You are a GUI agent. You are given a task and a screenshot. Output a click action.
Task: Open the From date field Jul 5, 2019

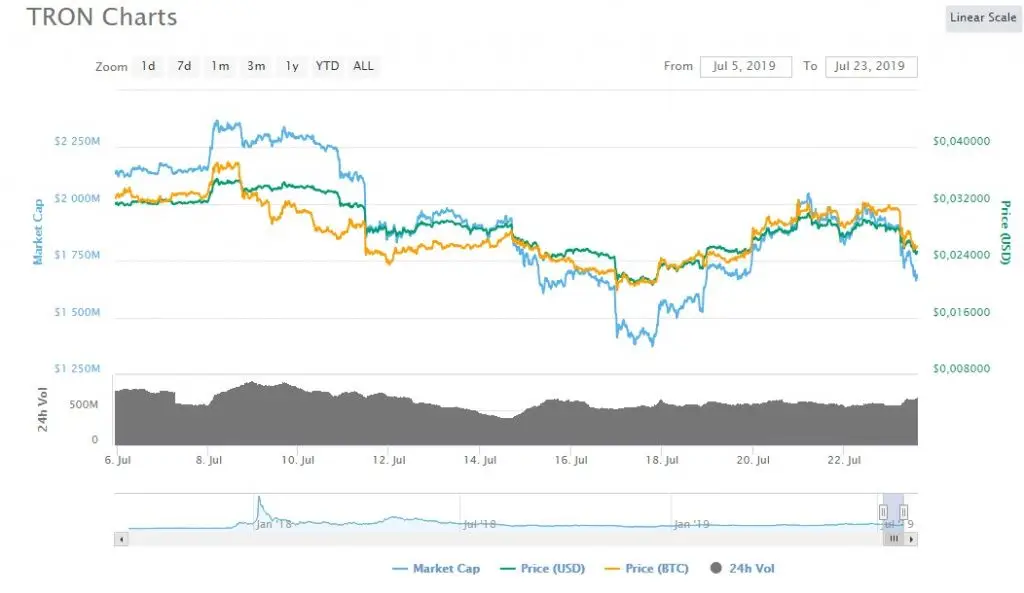point(746,67)
